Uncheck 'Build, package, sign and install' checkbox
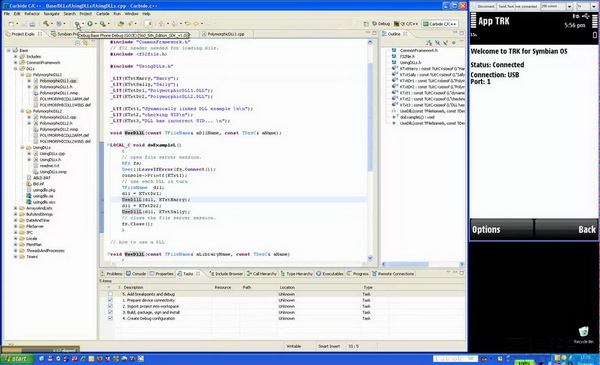This screenshot has width=600, height=365. coord(110,313)
